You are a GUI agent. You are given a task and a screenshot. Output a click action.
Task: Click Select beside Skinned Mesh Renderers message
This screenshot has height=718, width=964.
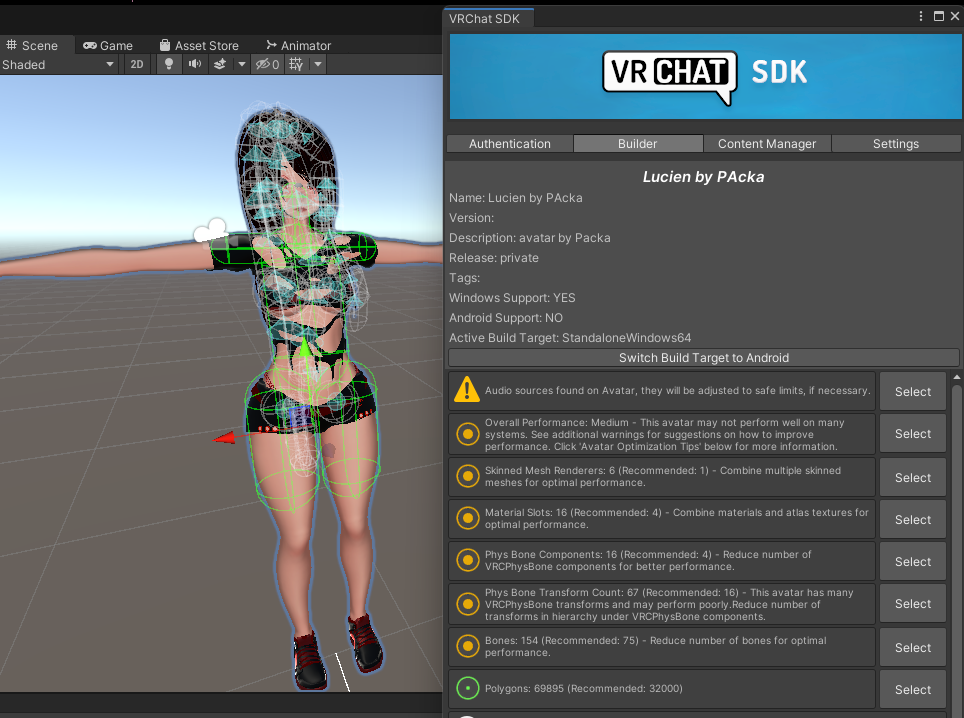pyautogui.click(x=913, y=478)
